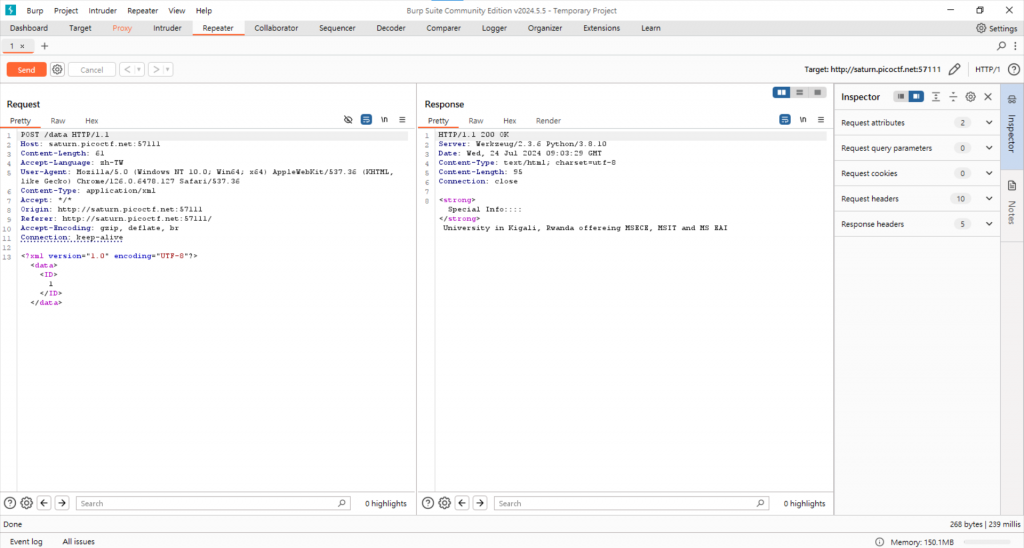Image resolution: width=1024 pixels, height=548 pixels.
Task: Jump to previous Request search match
Action: point(44,503)
